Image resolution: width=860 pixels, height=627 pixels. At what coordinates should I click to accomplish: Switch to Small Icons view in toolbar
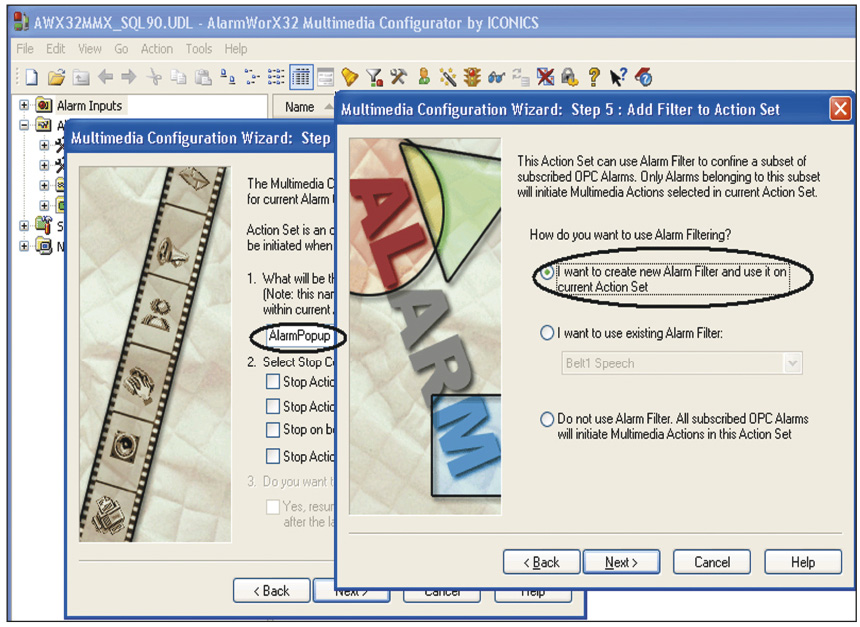tap(252, 77)
